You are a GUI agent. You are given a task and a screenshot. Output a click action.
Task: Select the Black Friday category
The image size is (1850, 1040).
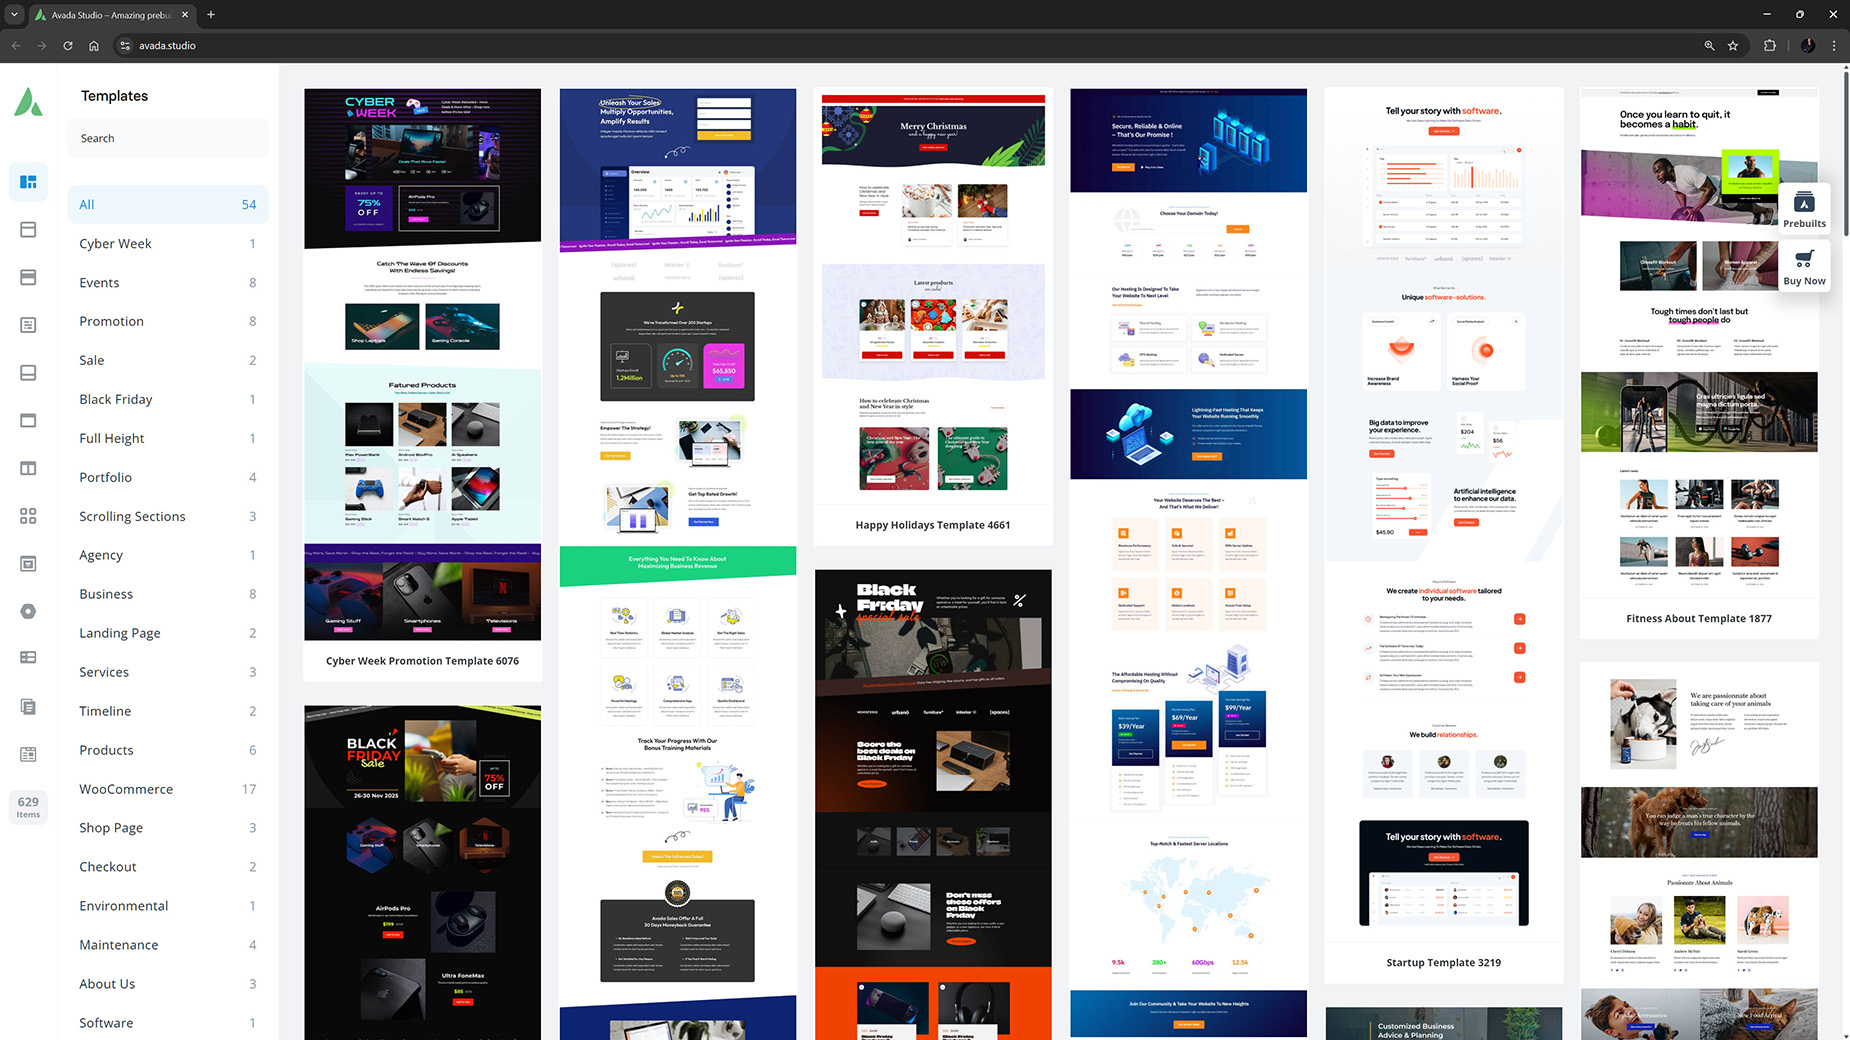click(x=116, y=399)
